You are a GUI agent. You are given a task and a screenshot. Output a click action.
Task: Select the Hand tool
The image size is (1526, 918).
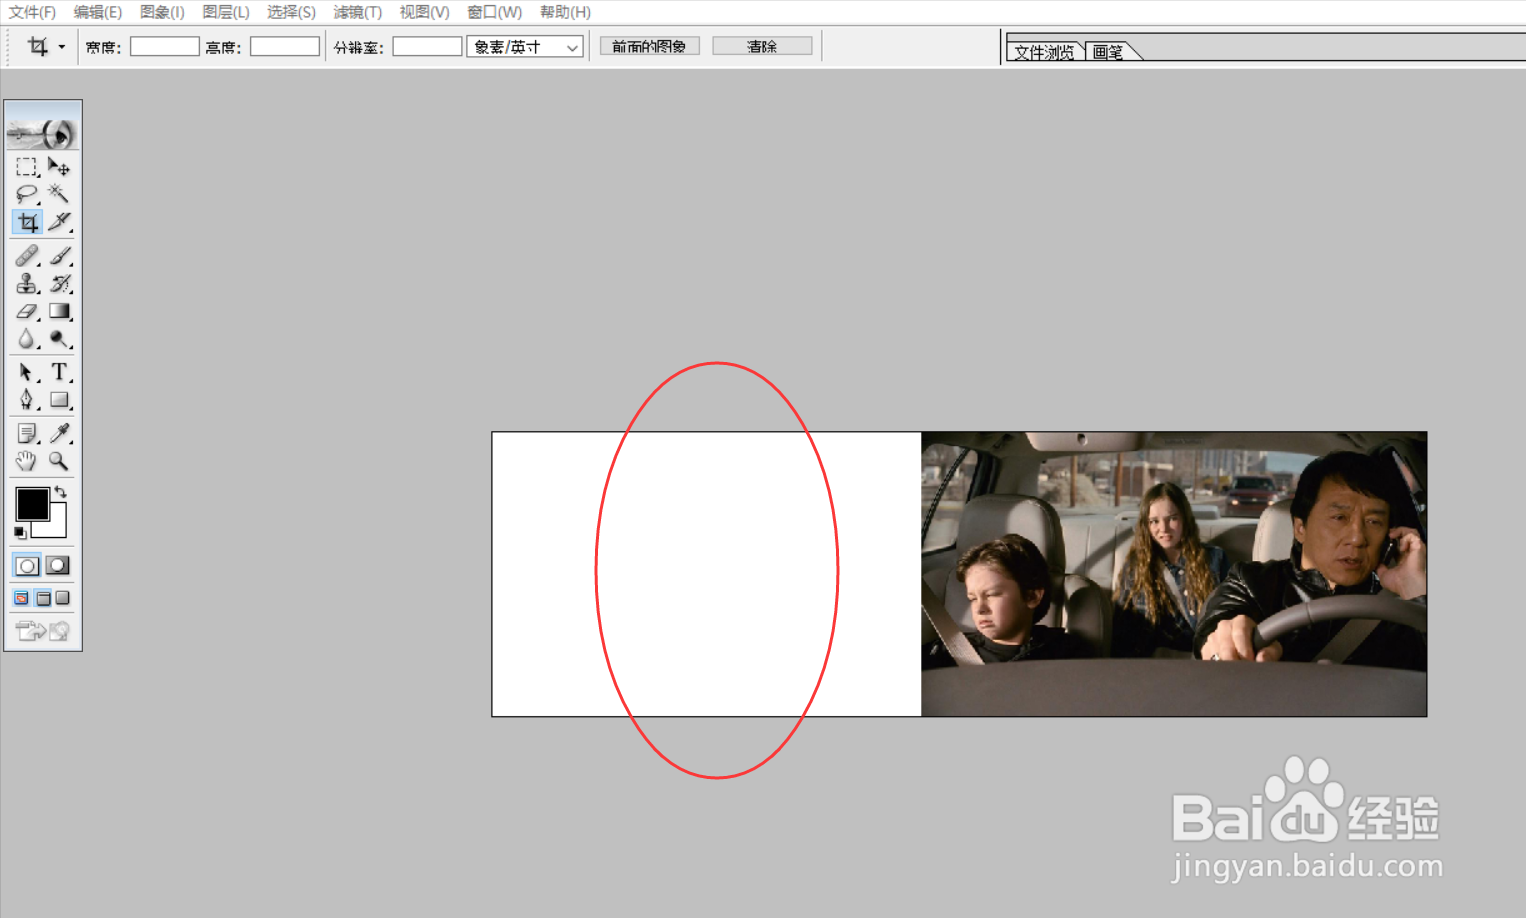coord(27,461)
